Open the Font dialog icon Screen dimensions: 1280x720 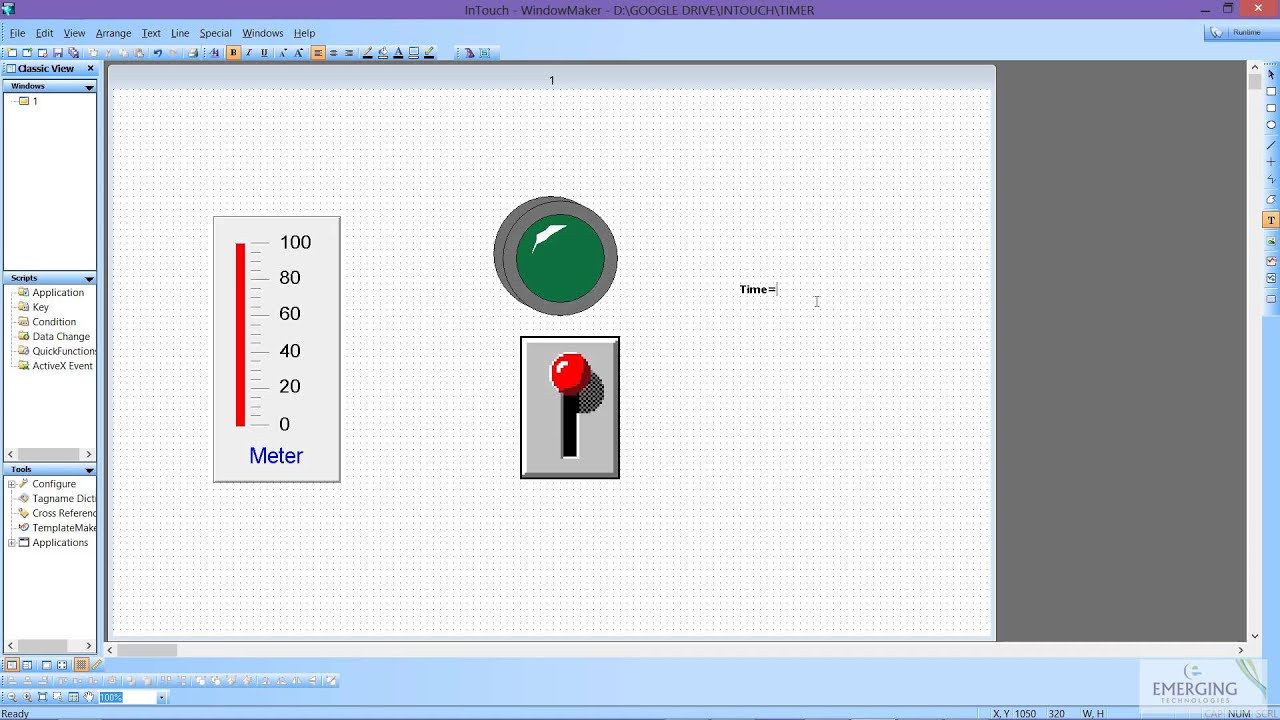pos(214,53)
